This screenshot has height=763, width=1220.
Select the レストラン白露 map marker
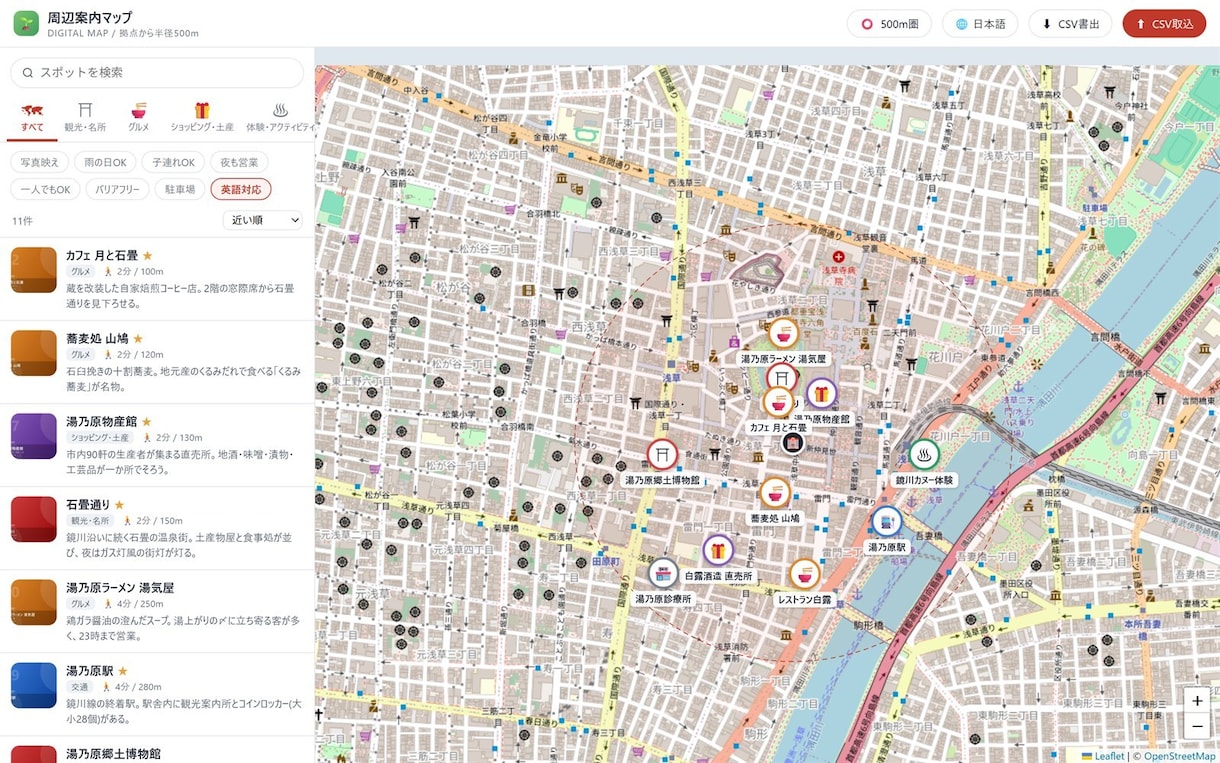pyautogui.click(x=804, y=574)
